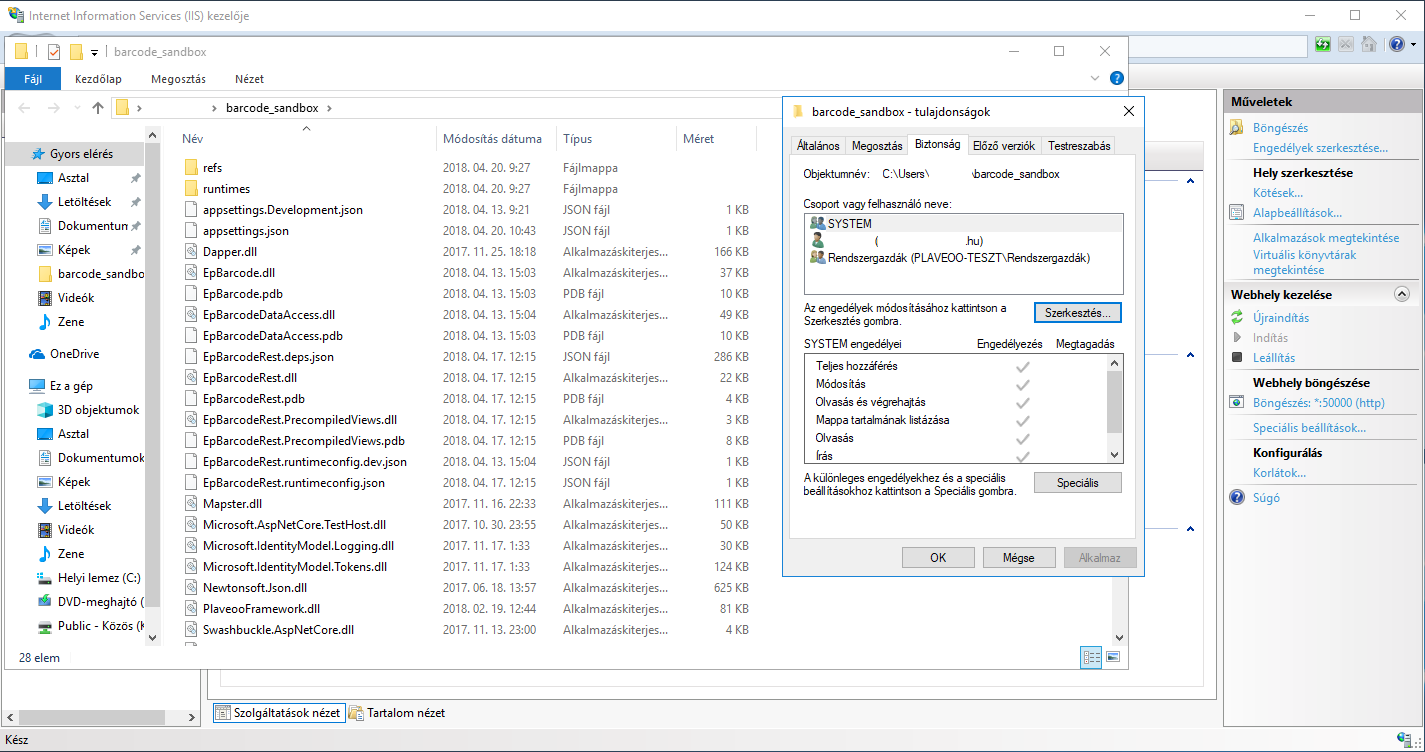Open the Súgó help icon in Műveletek
The height and width of the screenshot is (752, 1425).
1237,498
